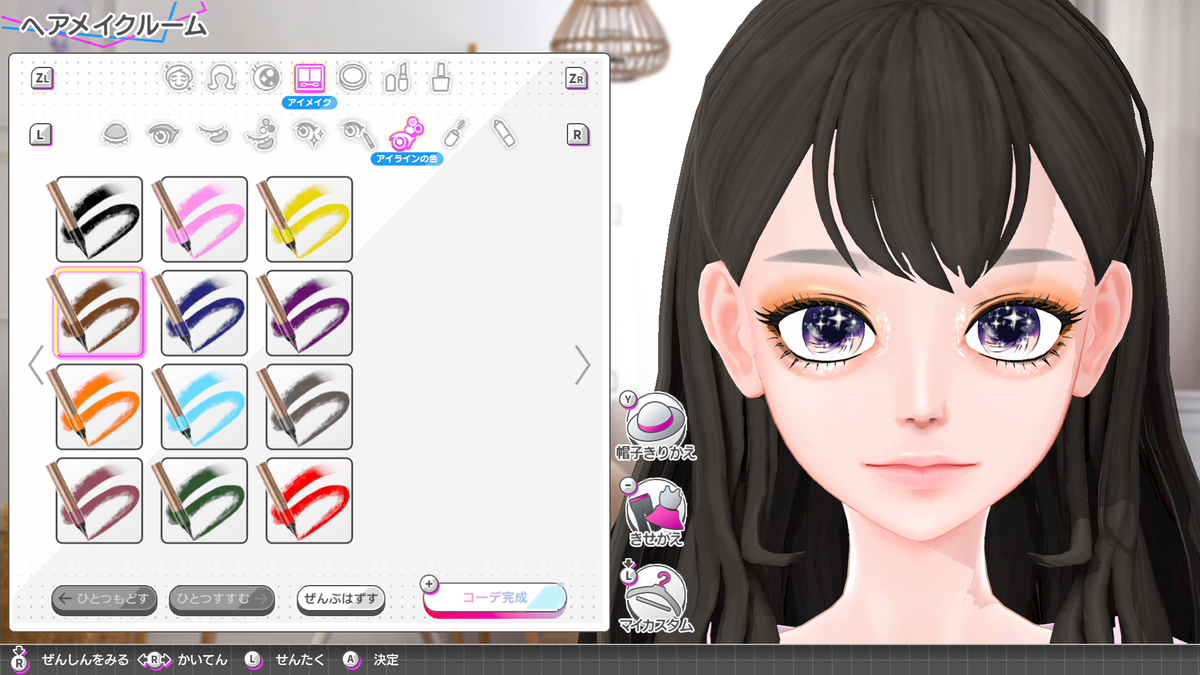Select the mascara wand subcategory icon
This screenshot has width=1200, height=675.
pos(455,132)
